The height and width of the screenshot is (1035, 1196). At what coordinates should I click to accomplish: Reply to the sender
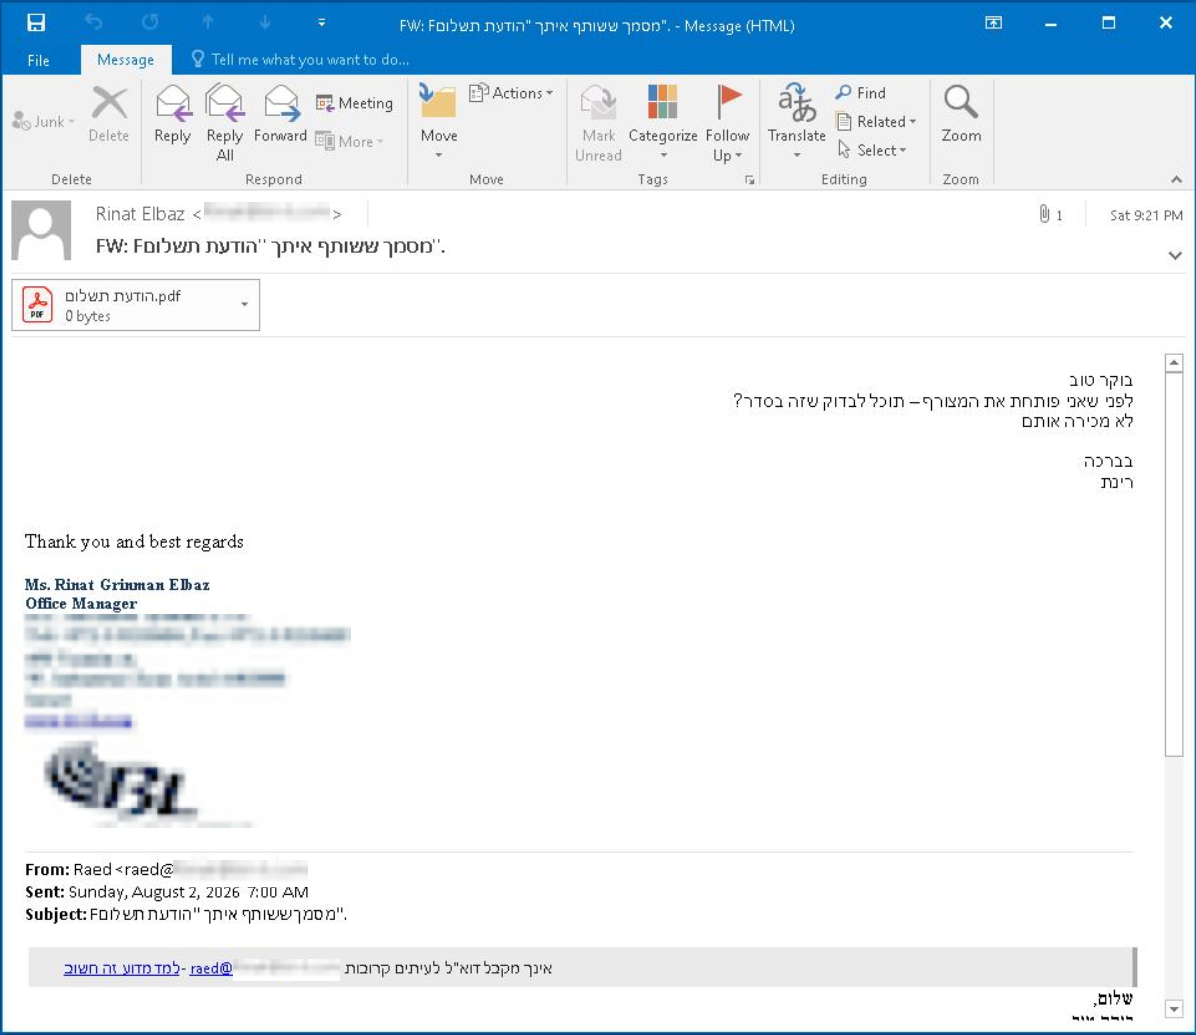tap(172, 114)
